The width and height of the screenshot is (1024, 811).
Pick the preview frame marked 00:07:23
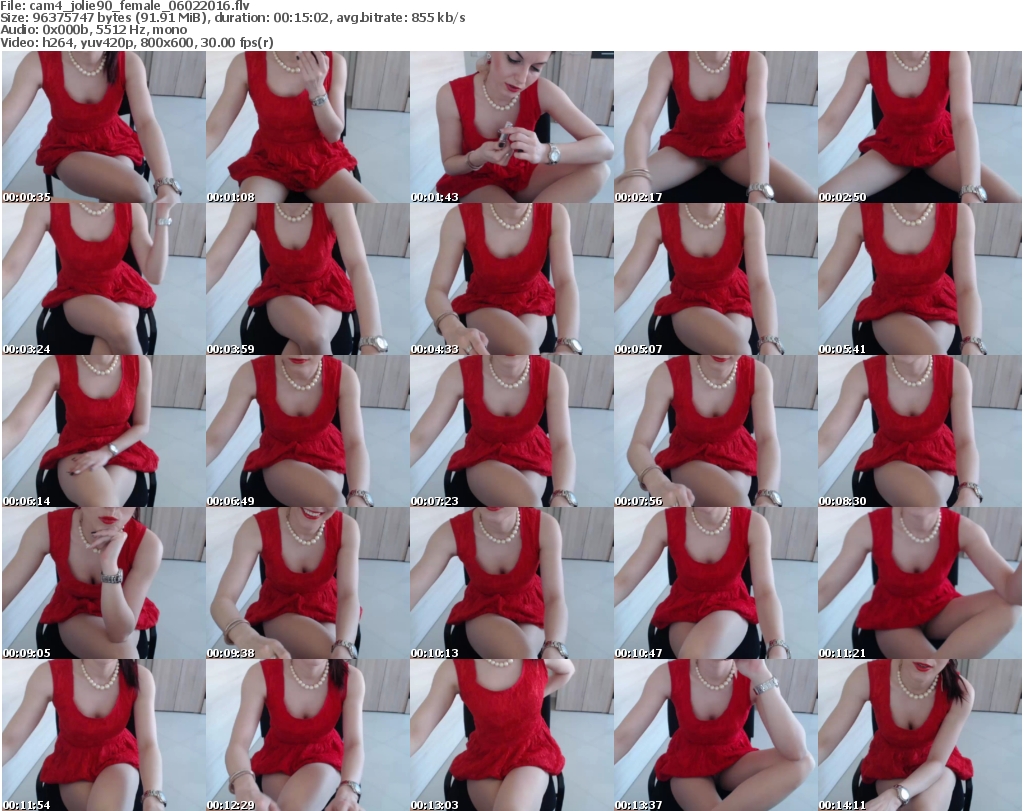[x=512, y=431]
